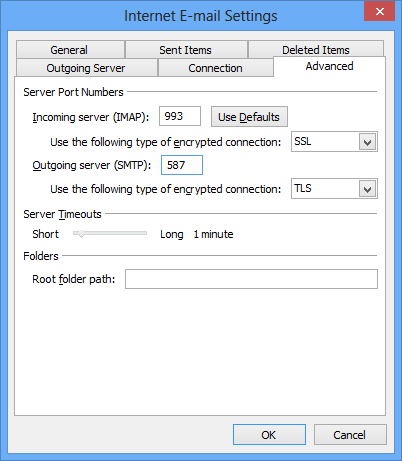402x461 pixels.
Task: Click the TLS outgoing encryption combo box
Action: 334,189
